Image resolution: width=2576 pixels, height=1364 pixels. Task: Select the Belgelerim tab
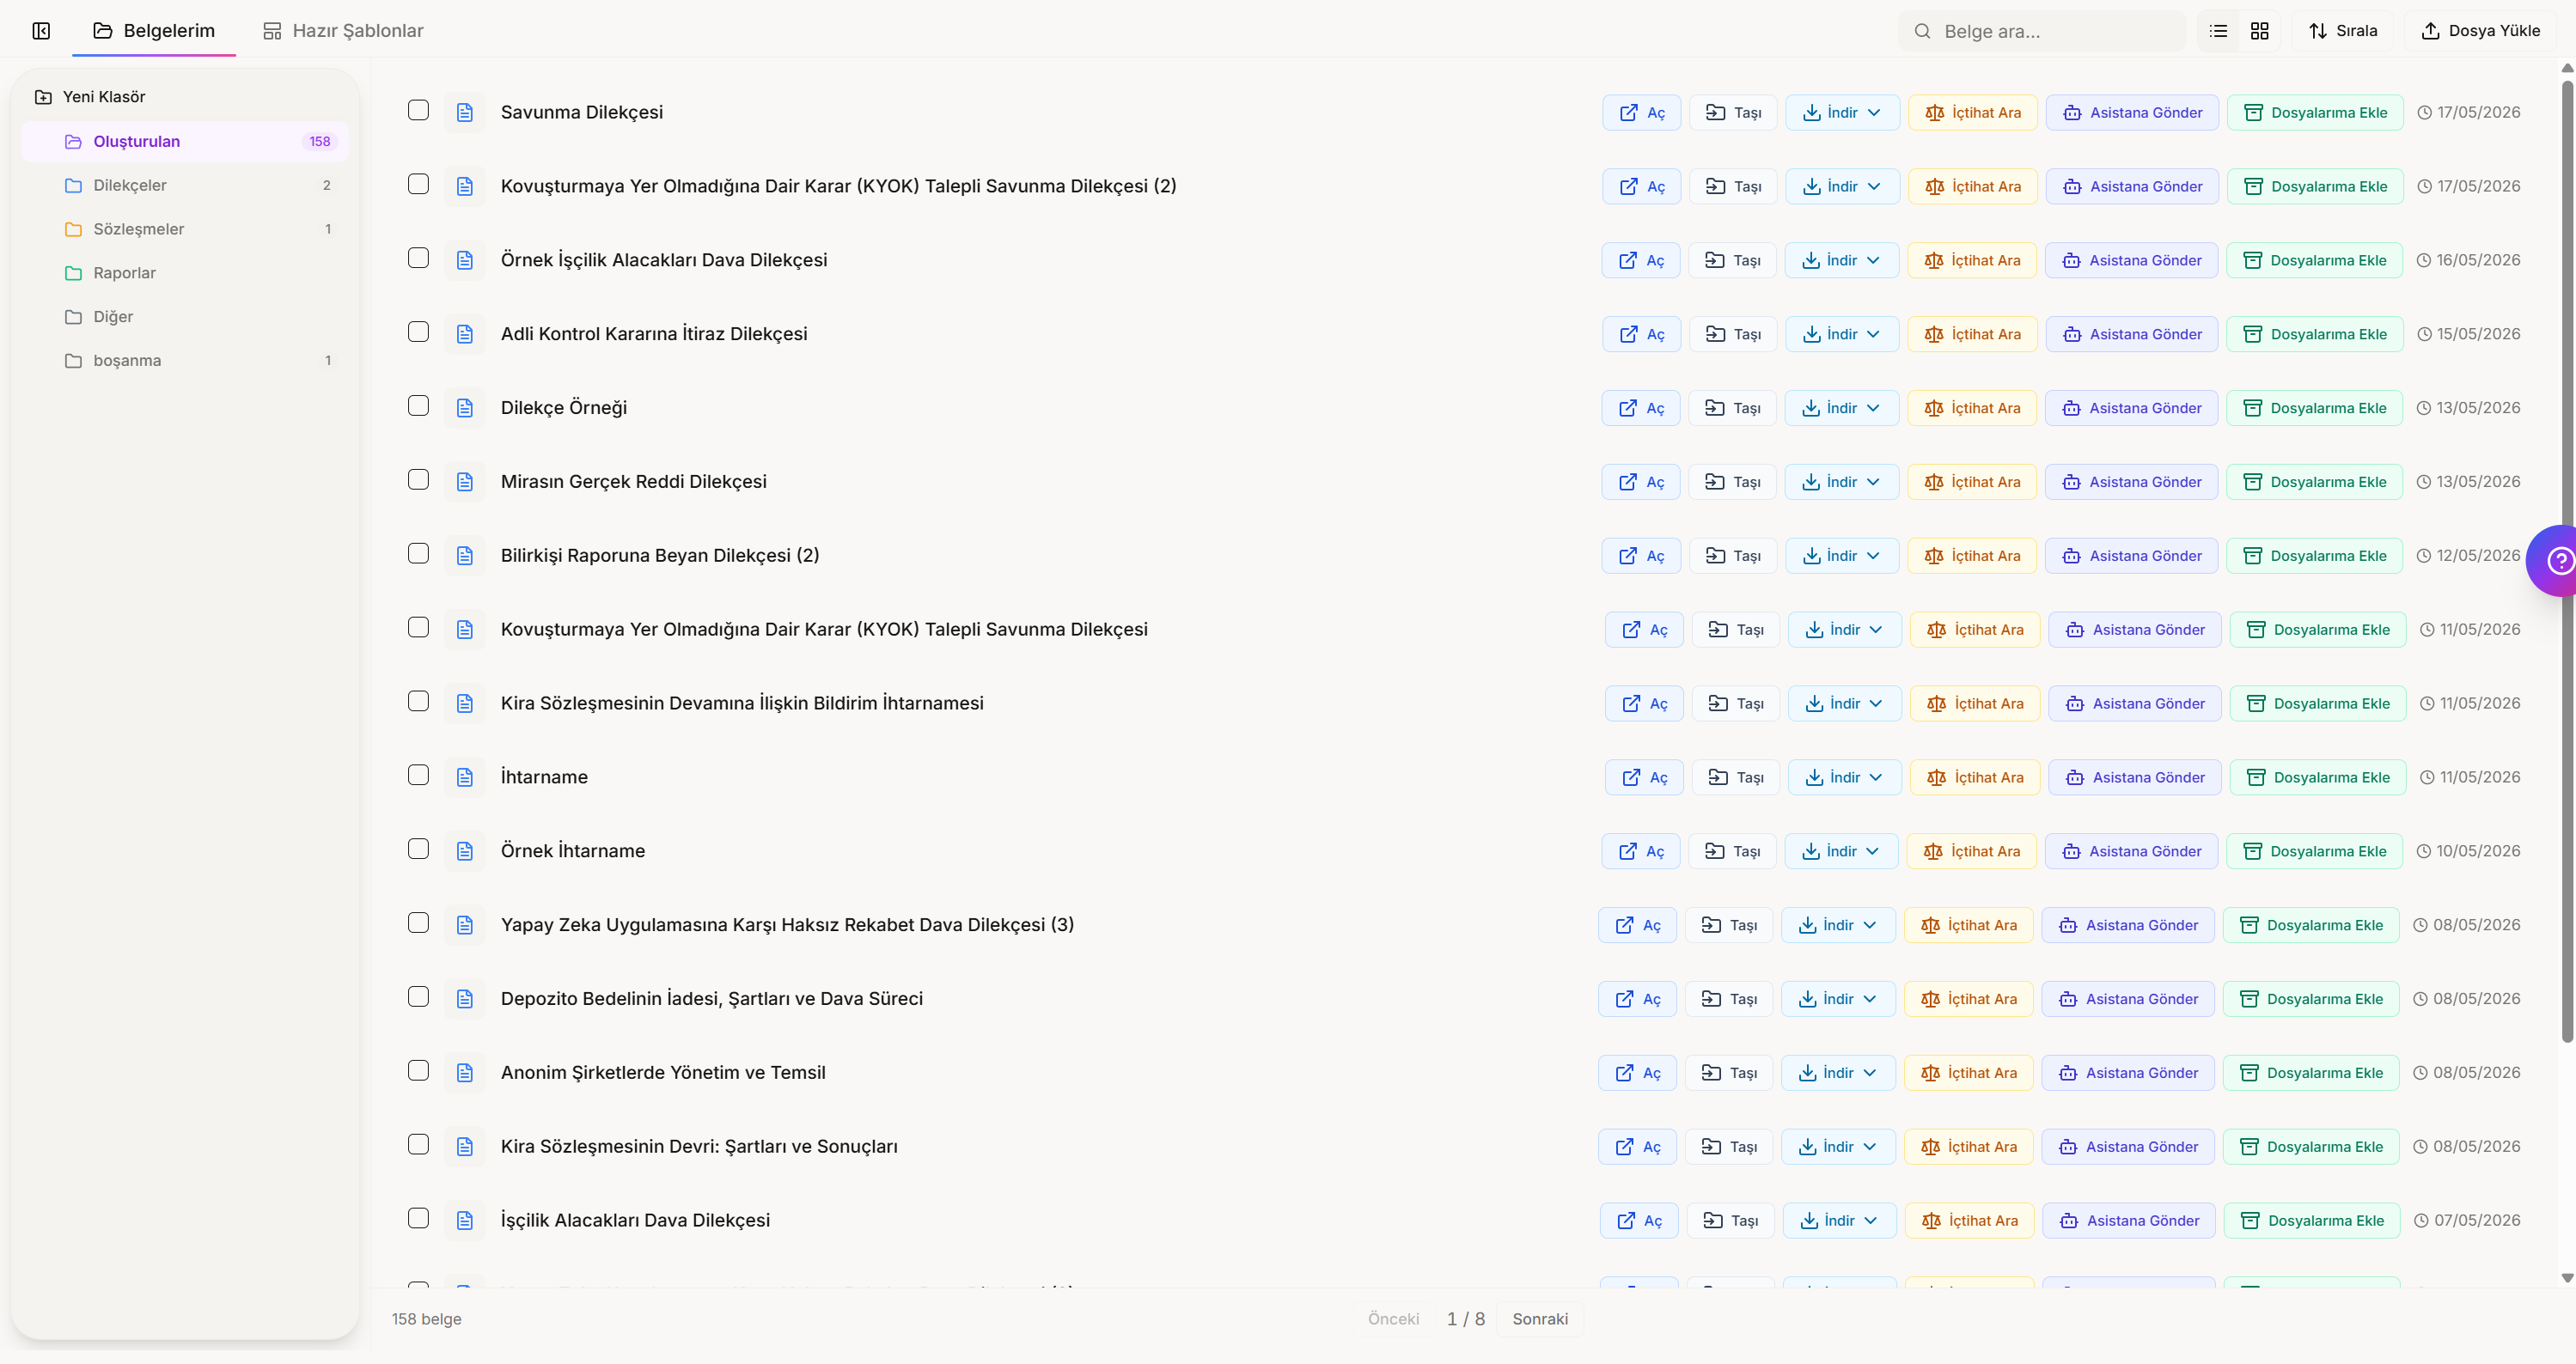[154, 31]
